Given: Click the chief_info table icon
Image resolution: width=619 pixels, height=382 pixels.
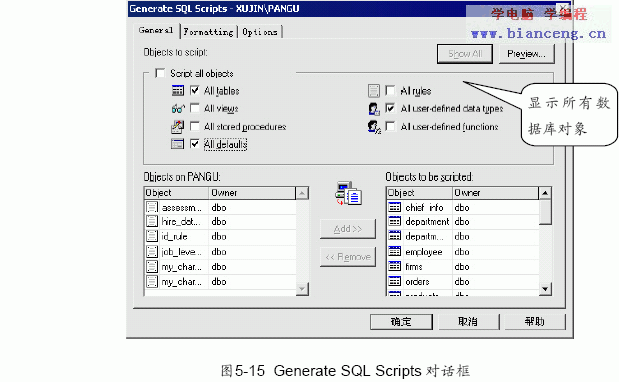Looking at the screenshot, I should click(395, 207).
